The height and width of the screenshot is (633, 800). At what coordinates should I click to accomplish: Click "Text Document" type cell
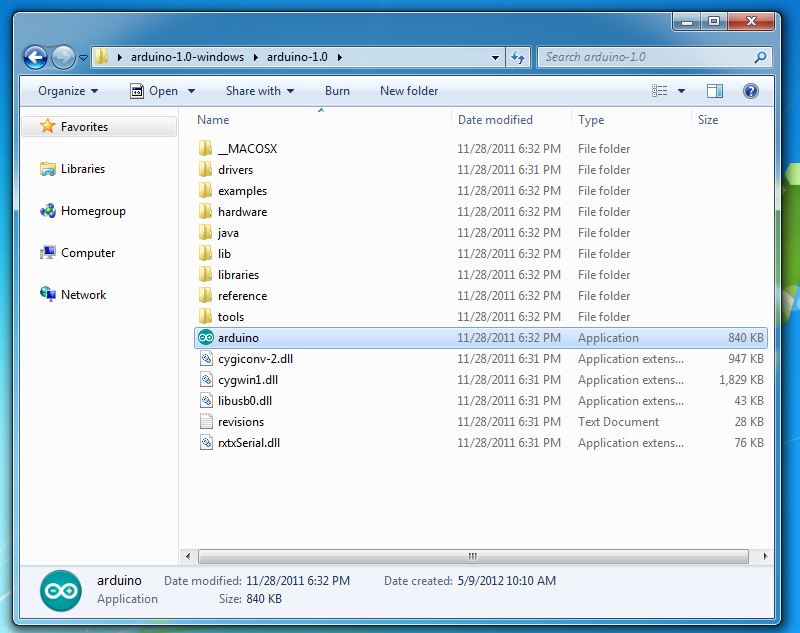(618, 422)
